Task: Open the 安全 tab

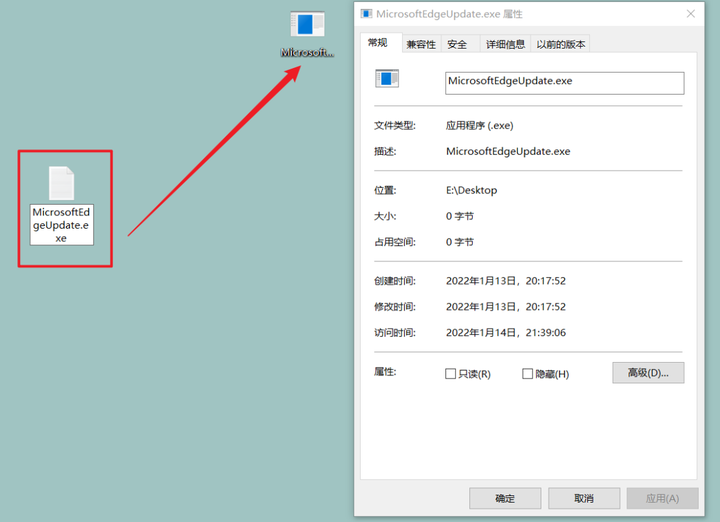Action: click(457, 44)
